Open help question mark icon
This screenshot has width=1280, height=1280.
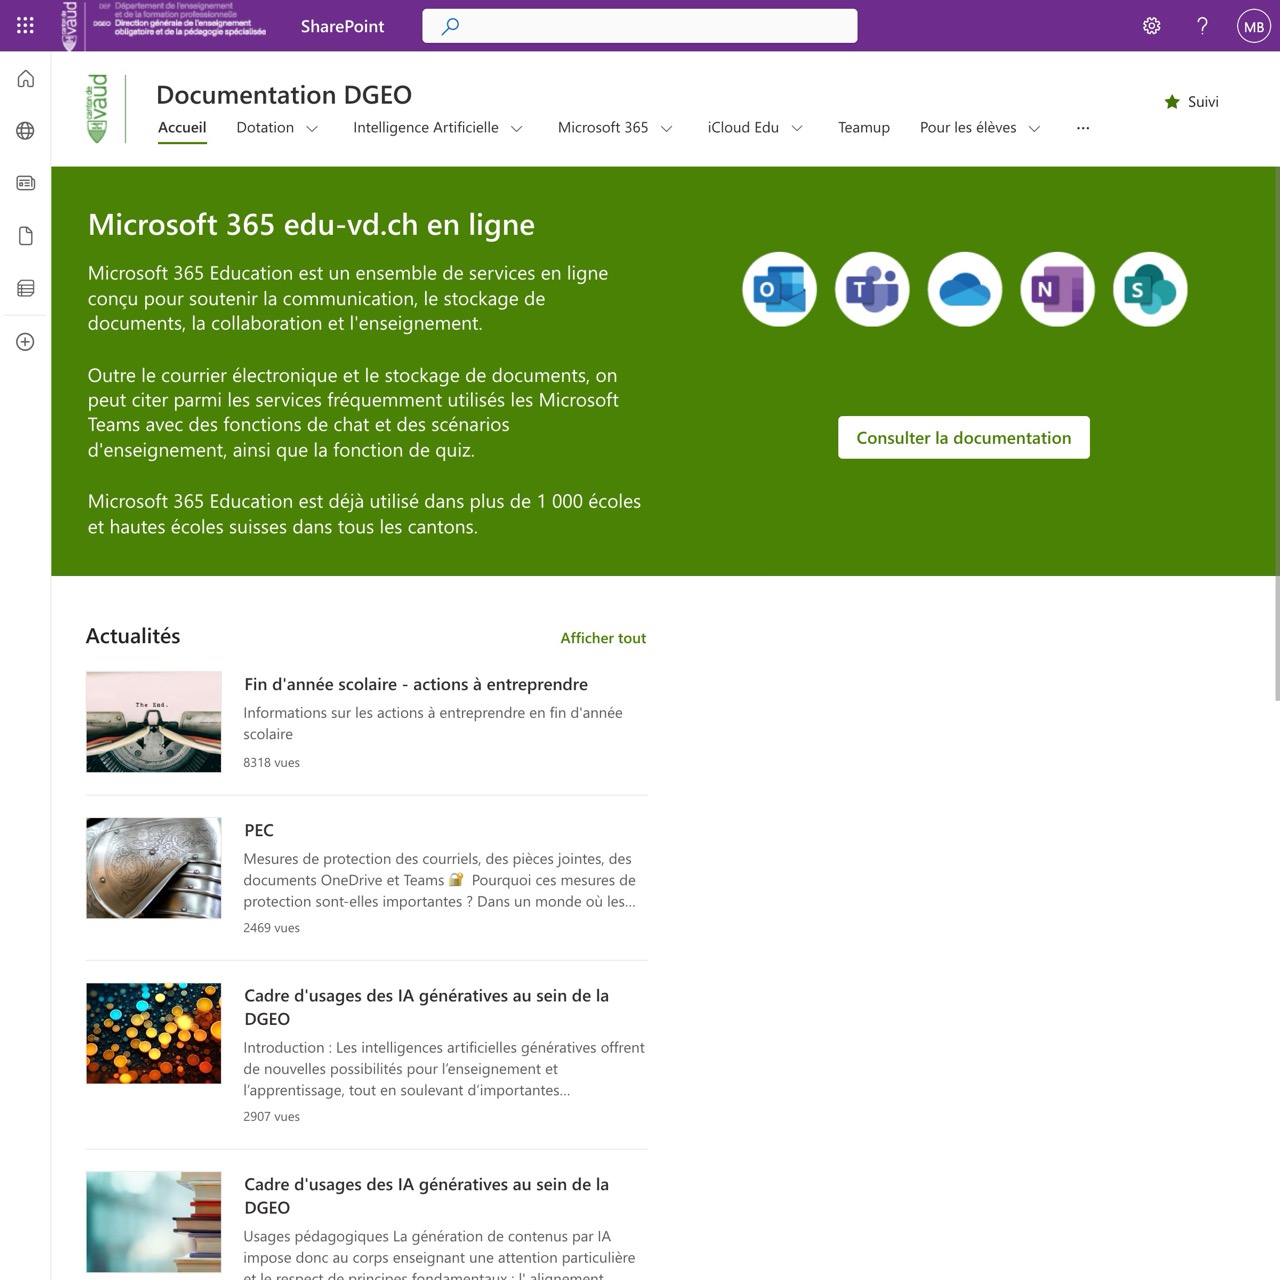click(1203, 26)
